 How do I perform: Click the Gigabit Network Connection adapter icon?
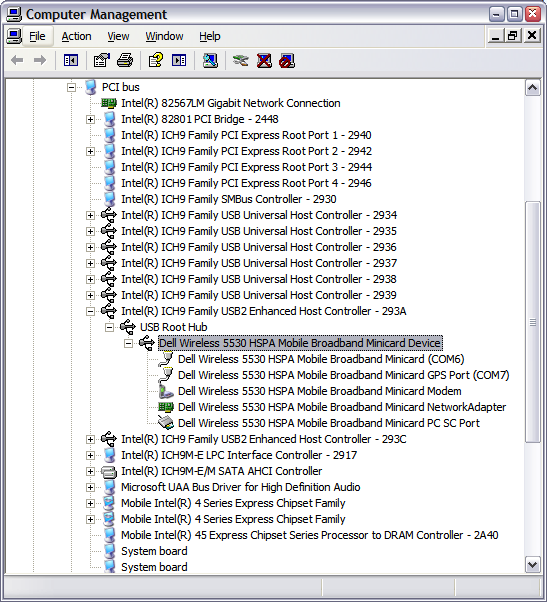click(109, 103)
